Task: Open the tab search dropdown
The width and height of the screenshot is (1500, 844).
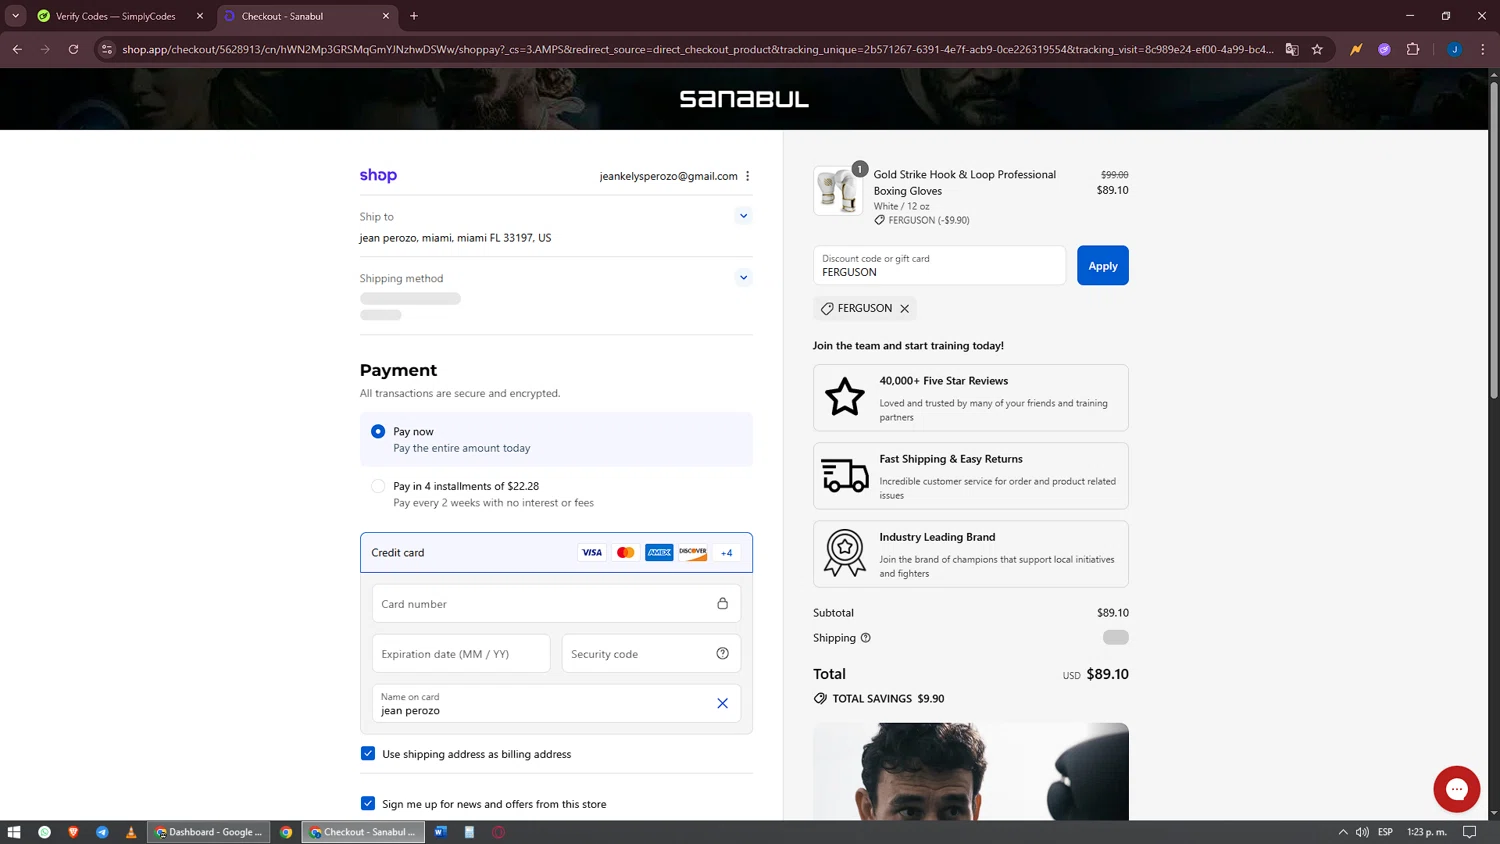Action: 15,16
